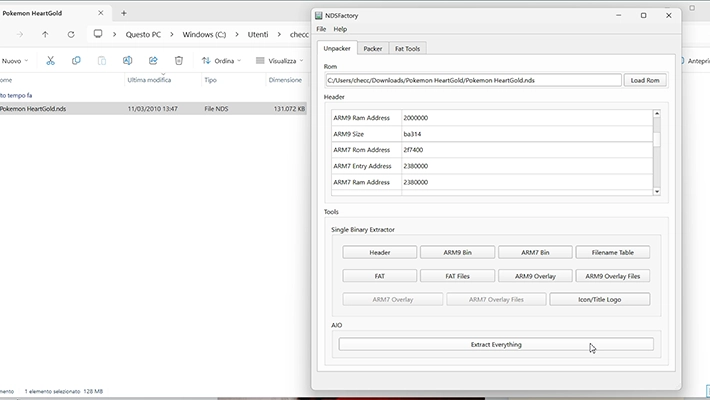Switch to the Fat Tools tab
This screenshot has width=710, height=400.
[407, 48]
